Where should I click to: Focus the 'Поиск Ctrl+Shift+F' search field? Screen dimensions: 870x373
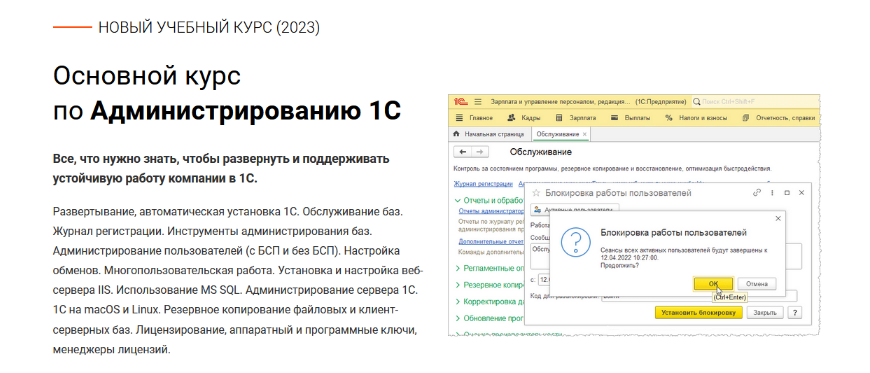[757, 102]
